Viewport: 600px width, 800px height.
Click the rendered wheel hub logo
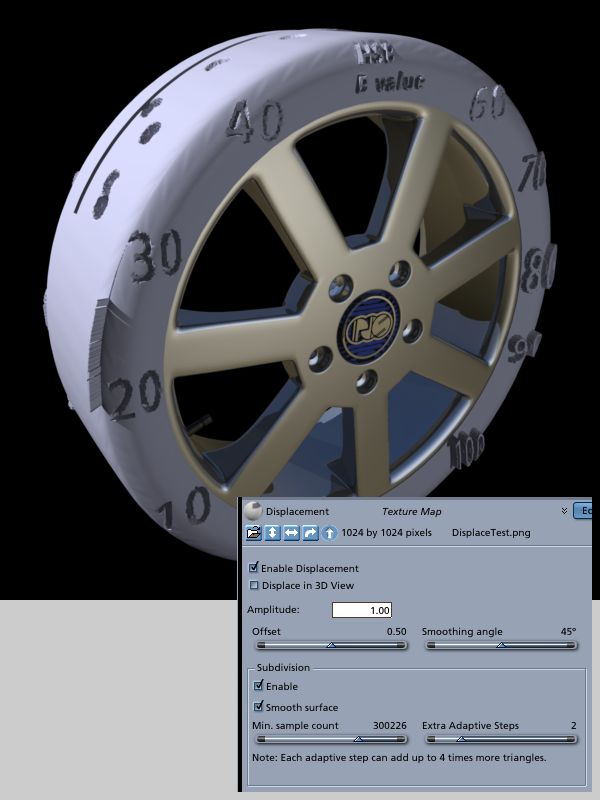click(369, 327)
